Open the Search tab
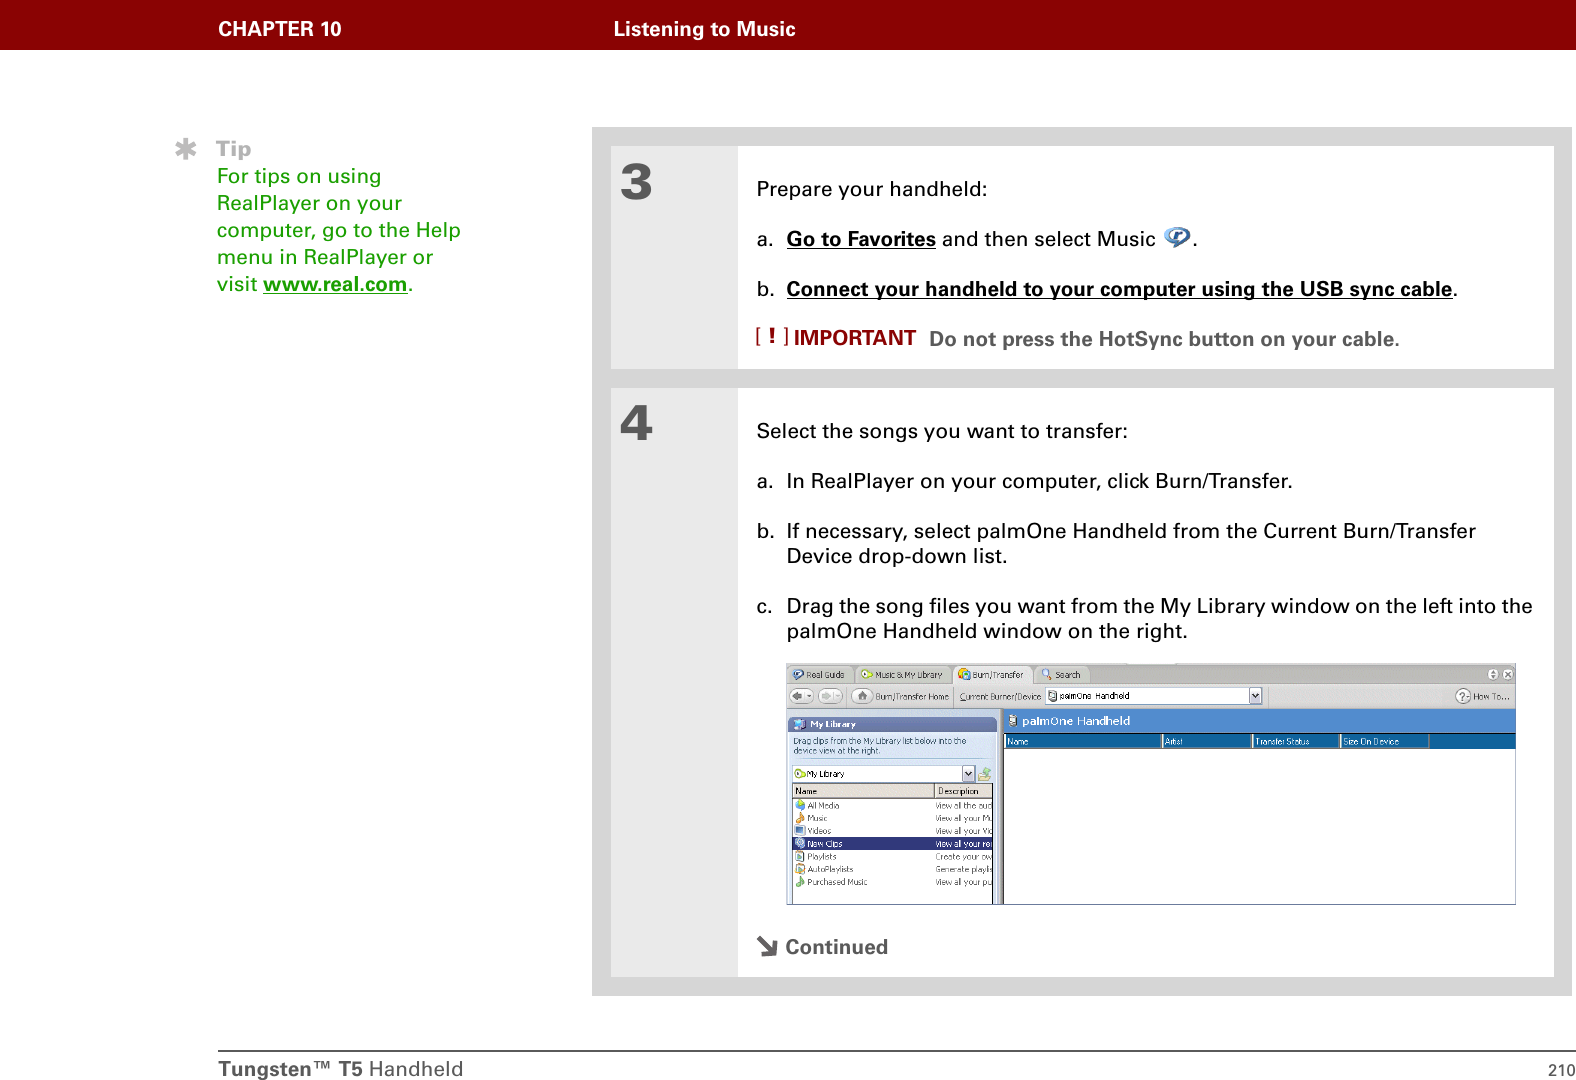The height and width of the screenshot is (1080, 1576). 1062,675
